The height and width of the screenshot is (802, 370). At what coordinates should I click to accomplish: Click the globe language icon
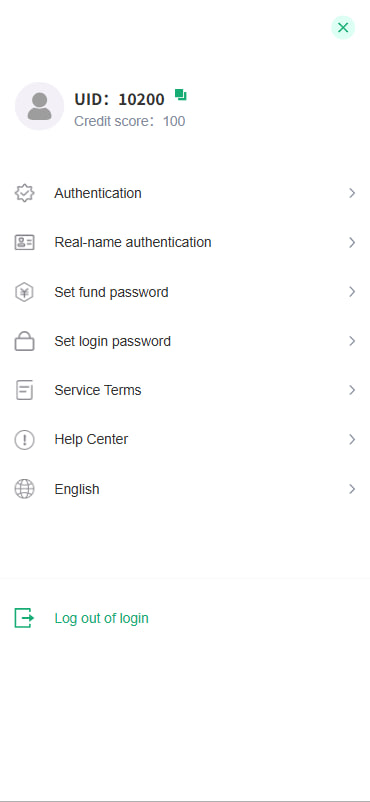[x=25, y=489]
